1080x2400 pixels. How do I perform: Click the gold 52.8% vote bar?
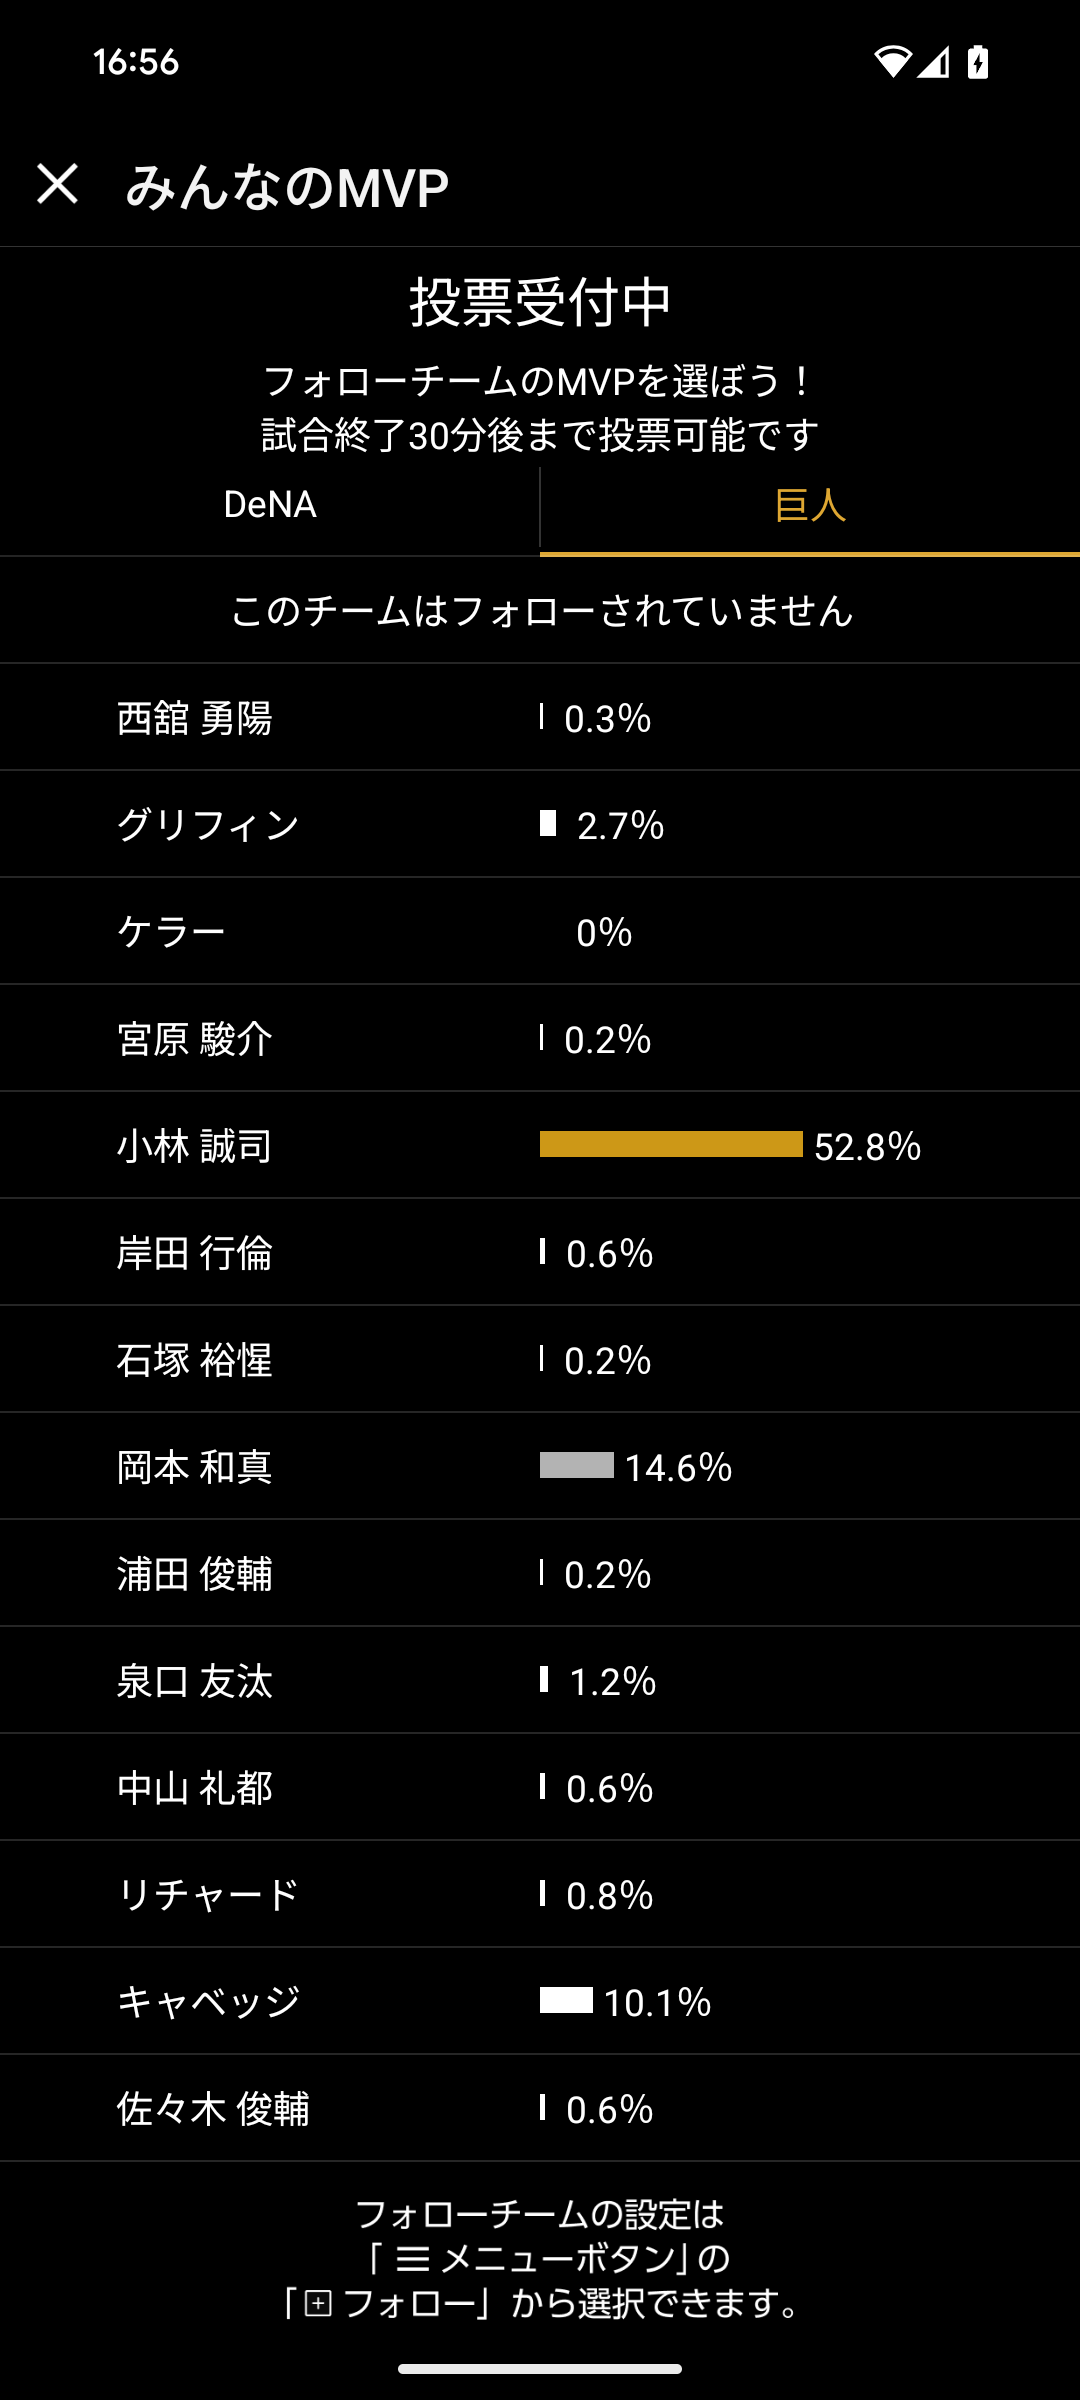pyautogui.click(x=671, y=1144)
